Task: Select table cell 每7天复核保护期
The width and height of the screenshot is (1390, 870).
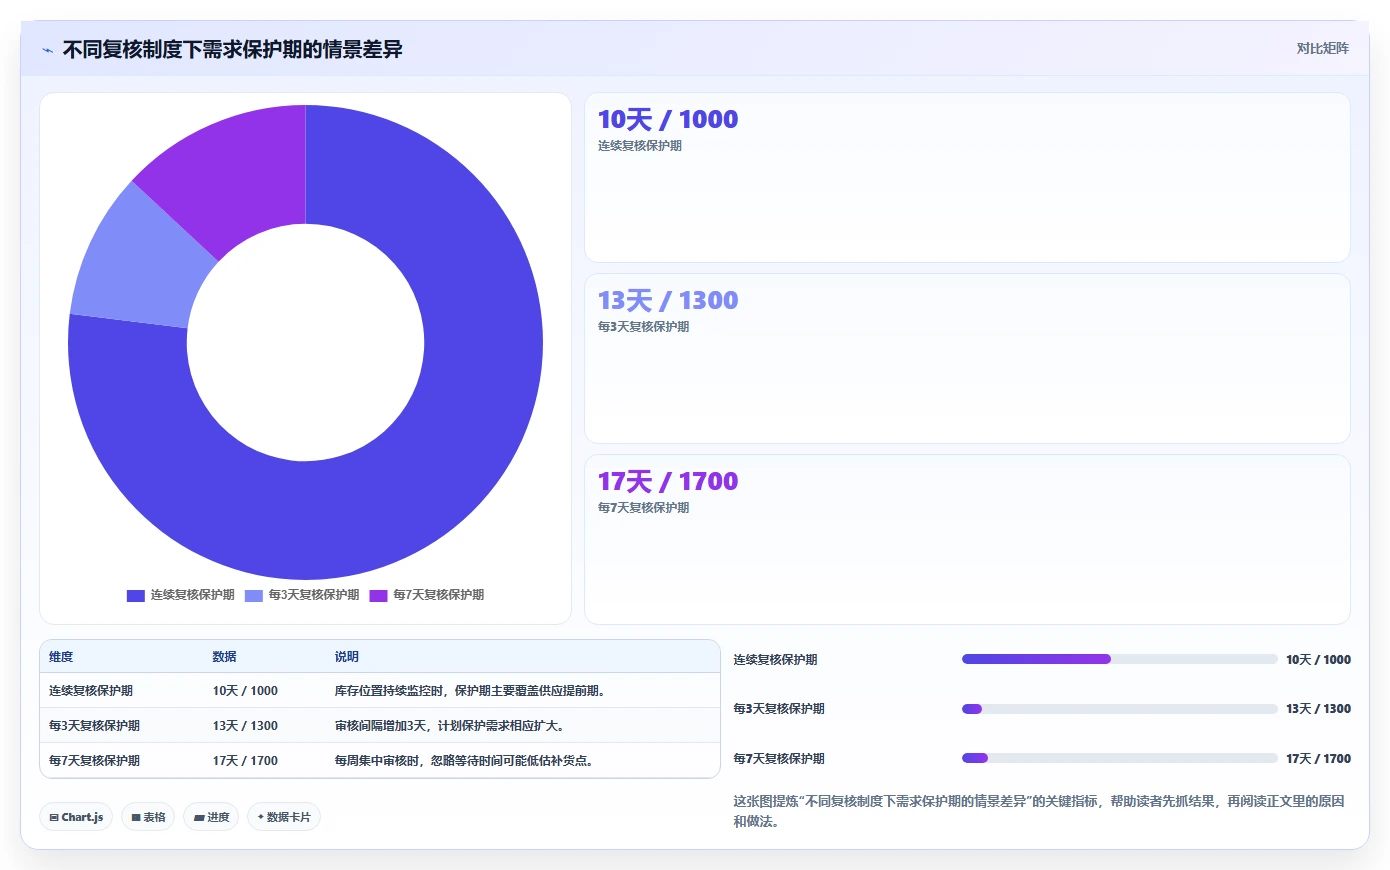Action: pyautogui.click(x=94, y=761)
